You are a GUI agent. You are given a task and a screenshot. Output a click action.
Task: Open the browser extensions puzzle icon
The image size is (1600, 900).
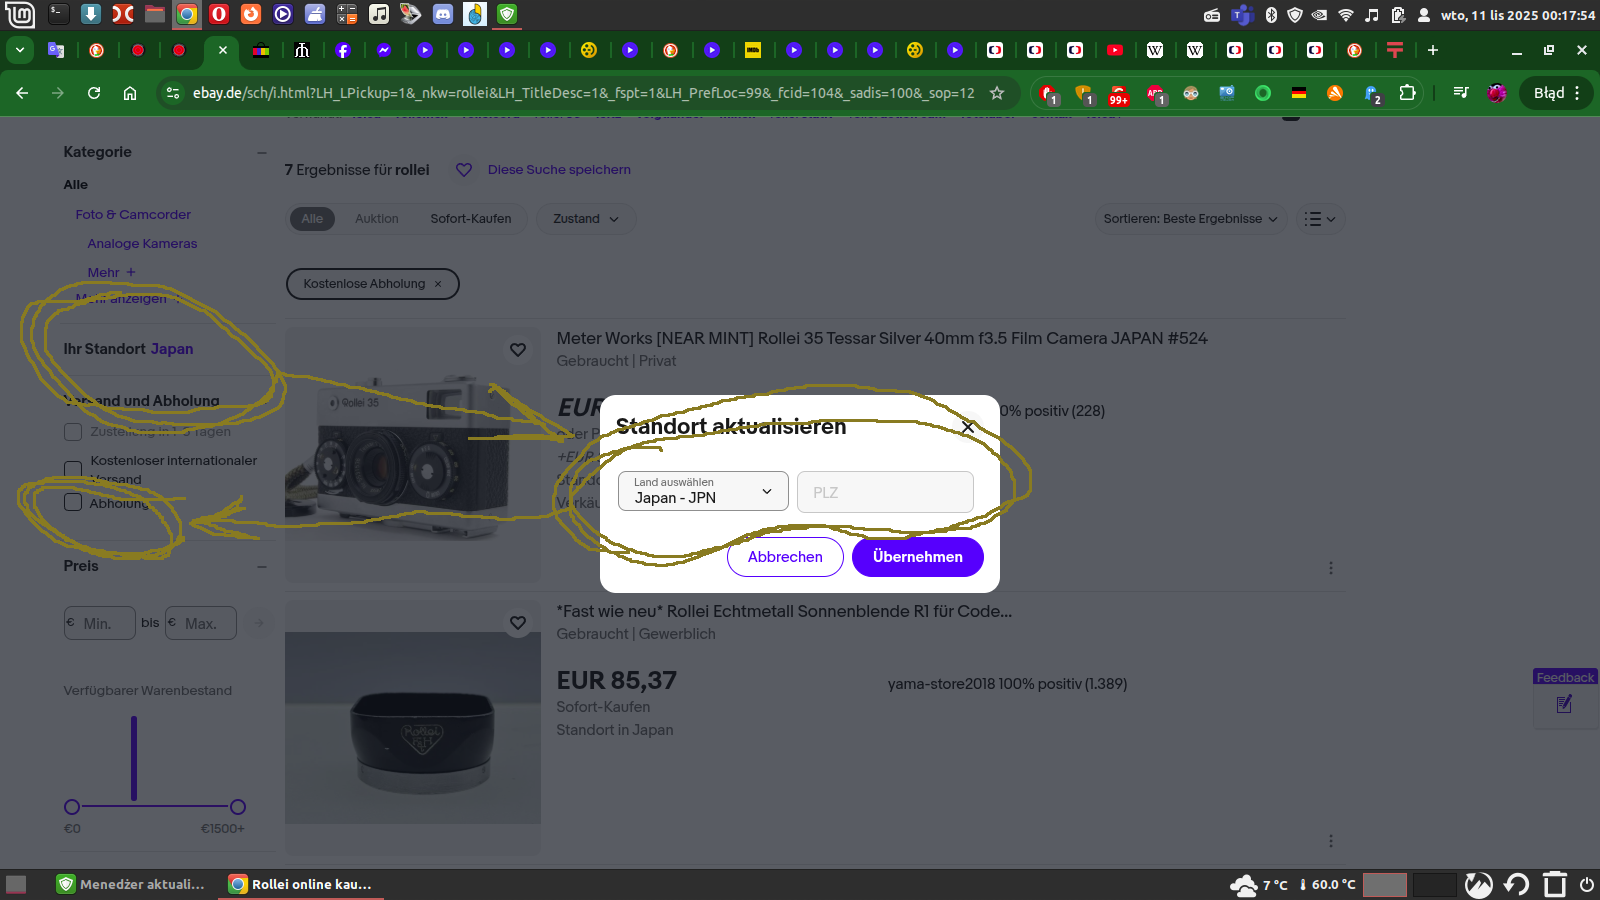(1407, 93)
